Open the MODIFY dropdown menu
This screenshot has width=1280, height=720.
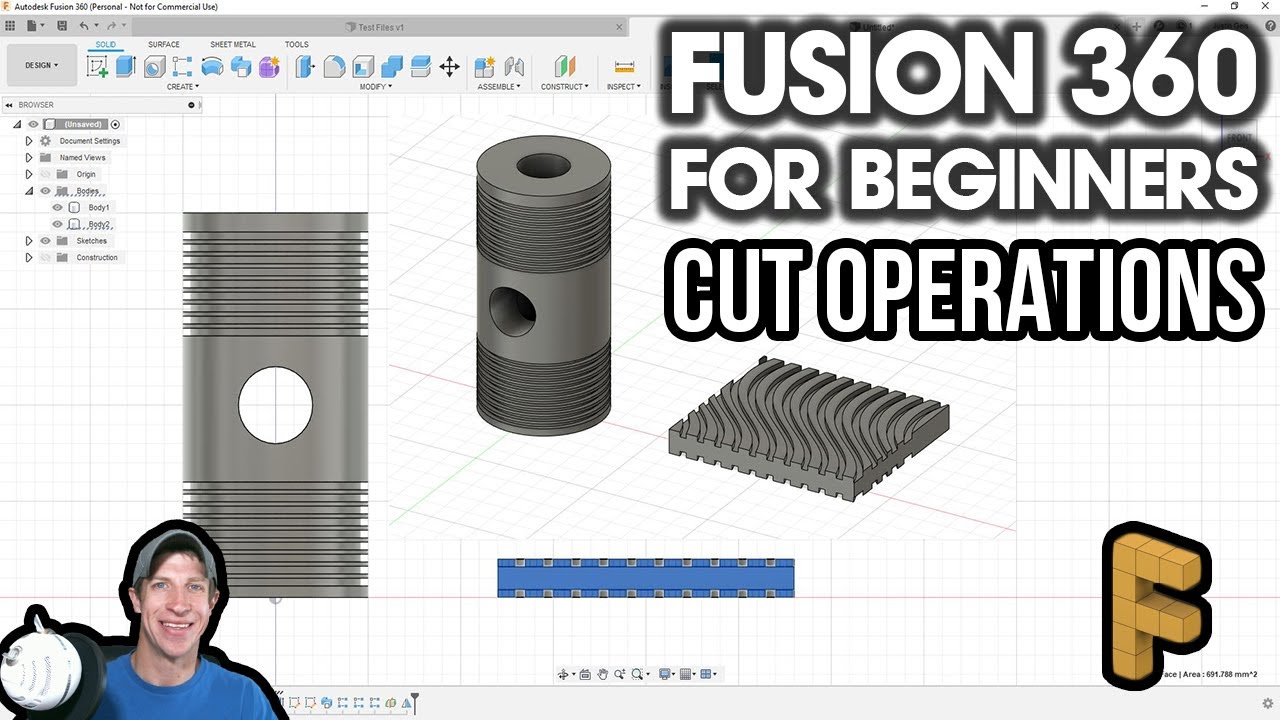tap(376, 87)
